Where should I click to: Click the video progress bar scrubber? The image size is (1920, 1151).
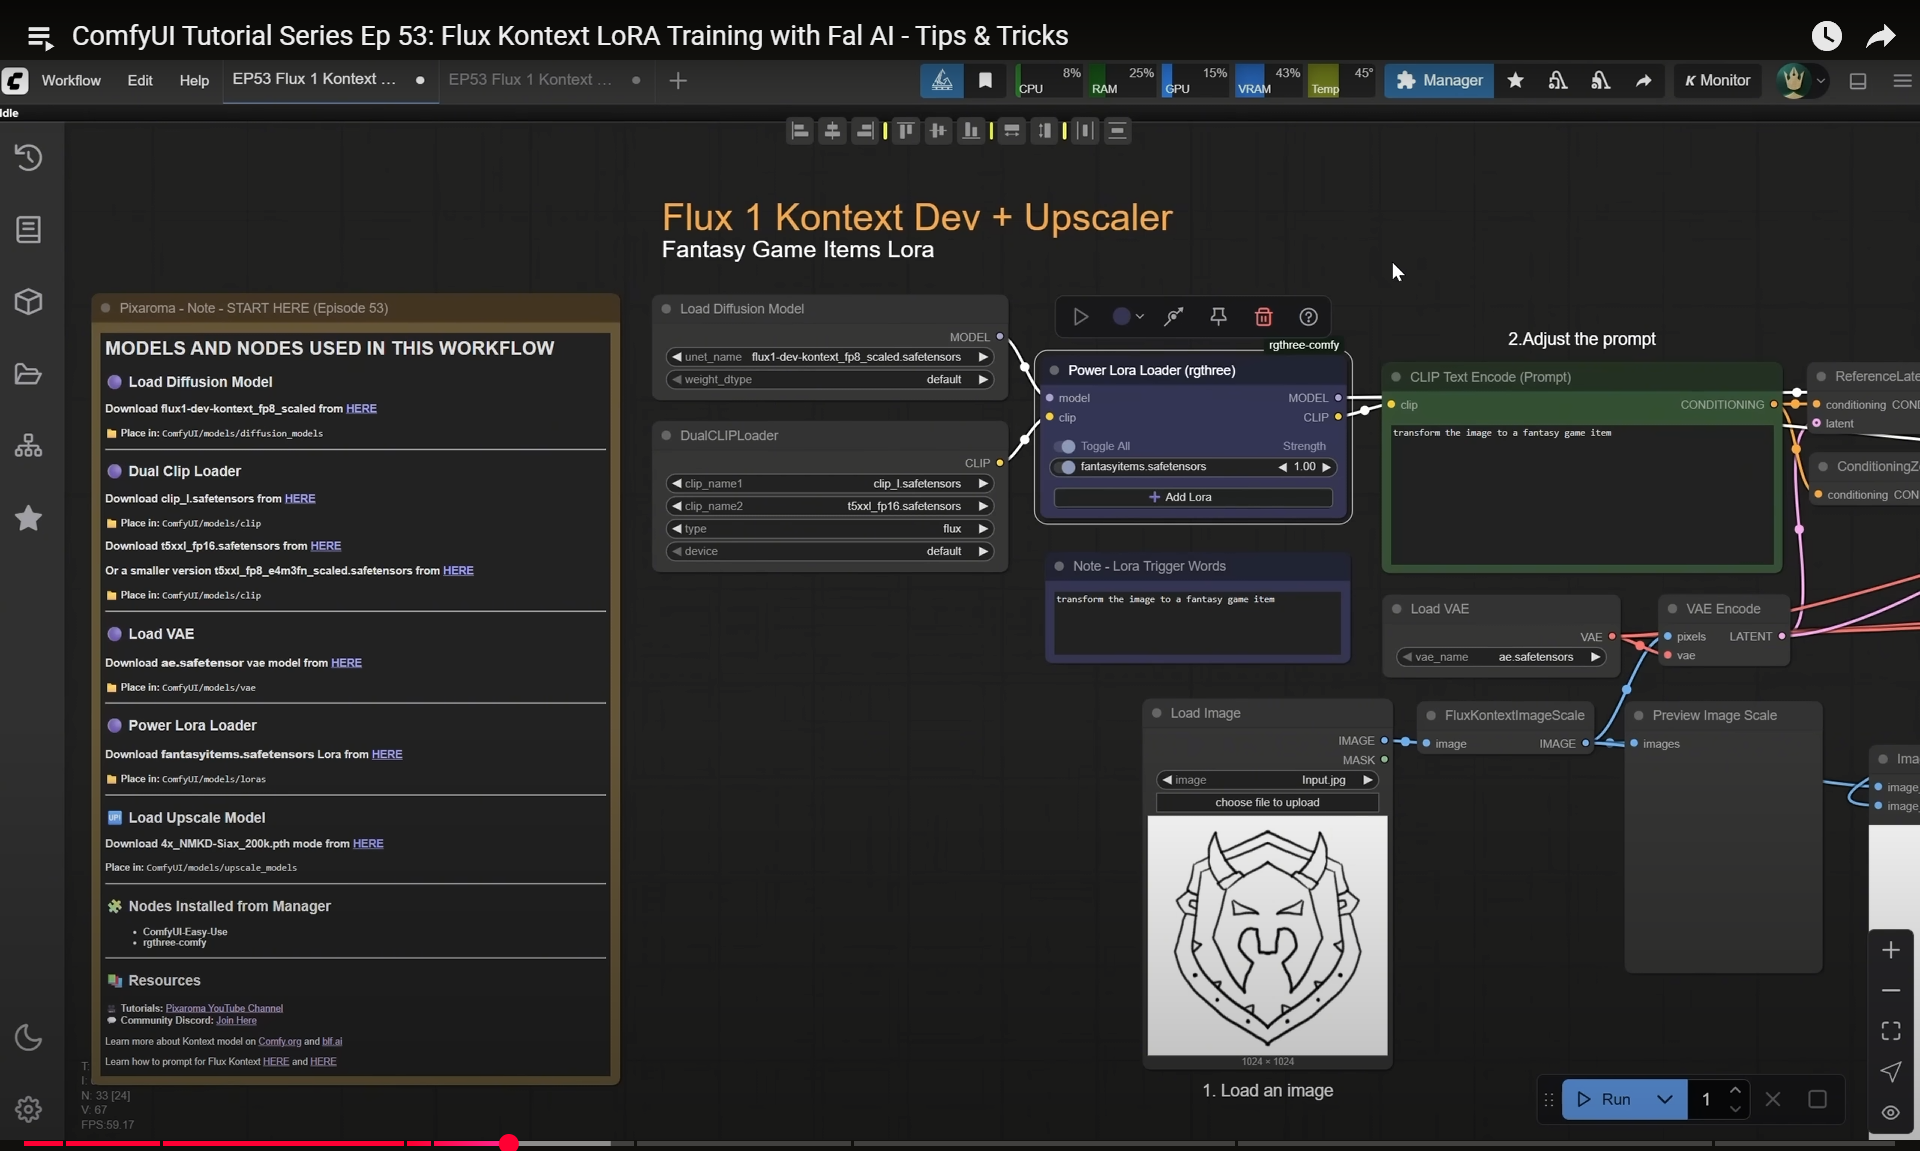pyautogui.click(x=509, y=1142)
